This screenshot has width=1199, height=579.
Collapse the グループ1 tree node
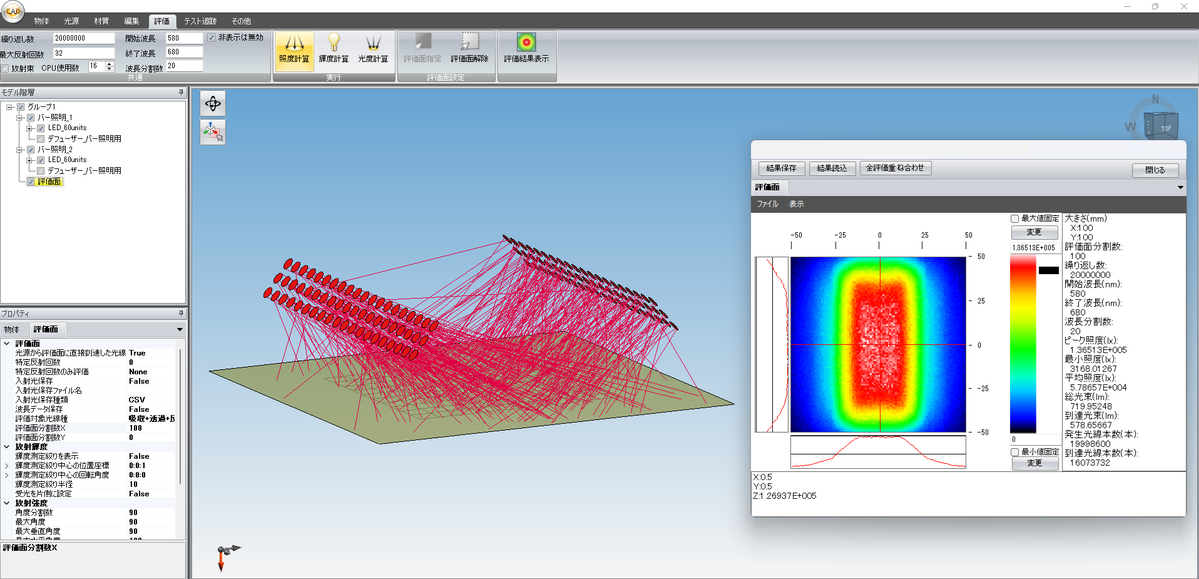pyautogui.click(x=8, y=107)
